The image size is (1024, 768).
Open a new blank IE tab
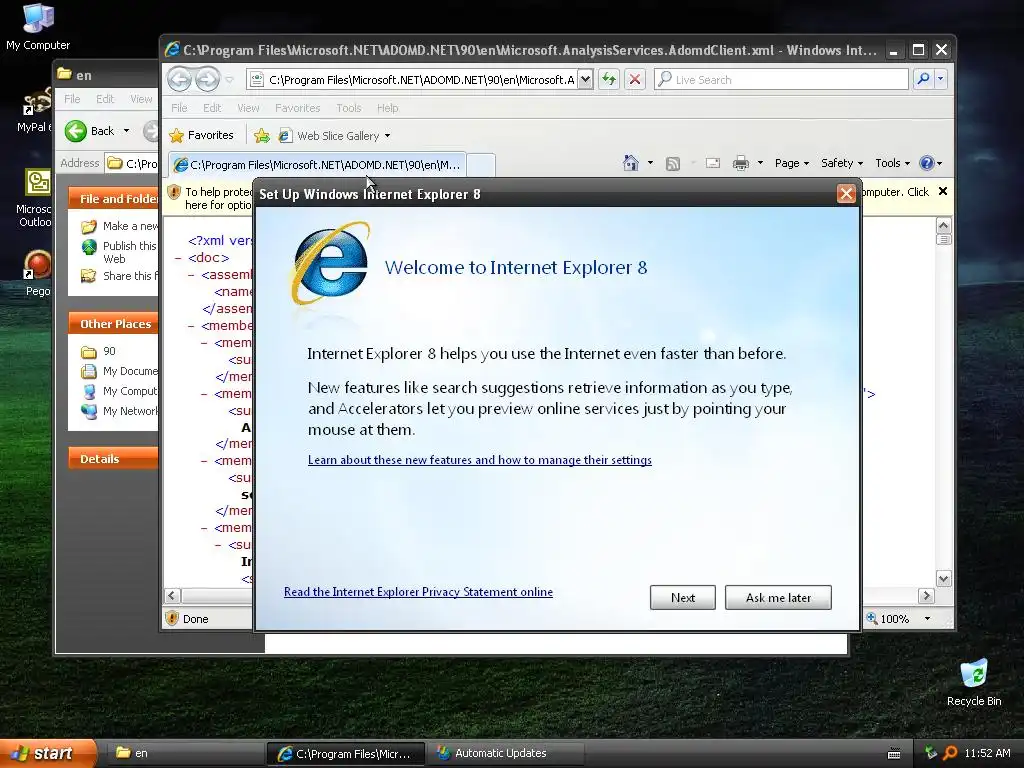[x=481, y=165]
